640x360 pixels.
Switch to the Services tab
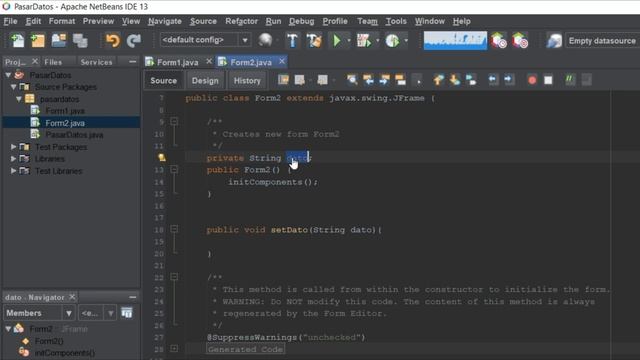click(x=96, y=62)
